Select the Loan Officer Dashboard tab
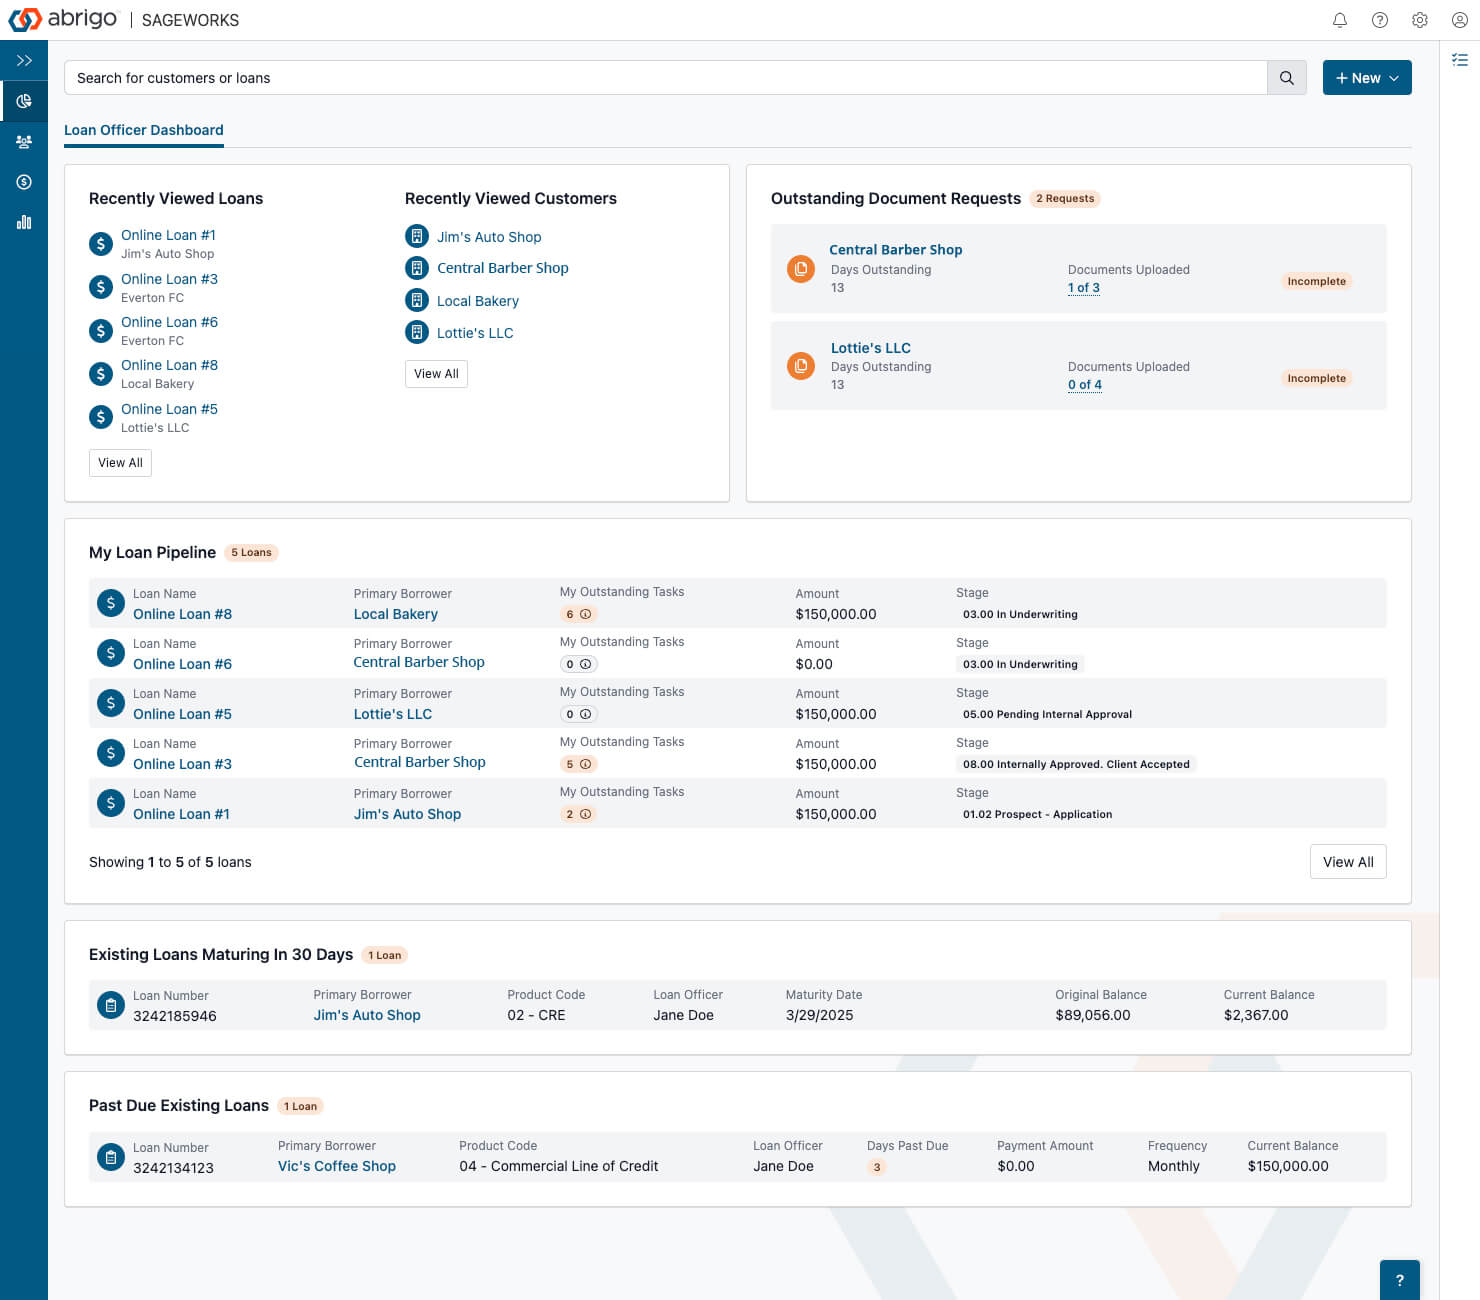This screenshot has width=1480, height=1300. 143,130
